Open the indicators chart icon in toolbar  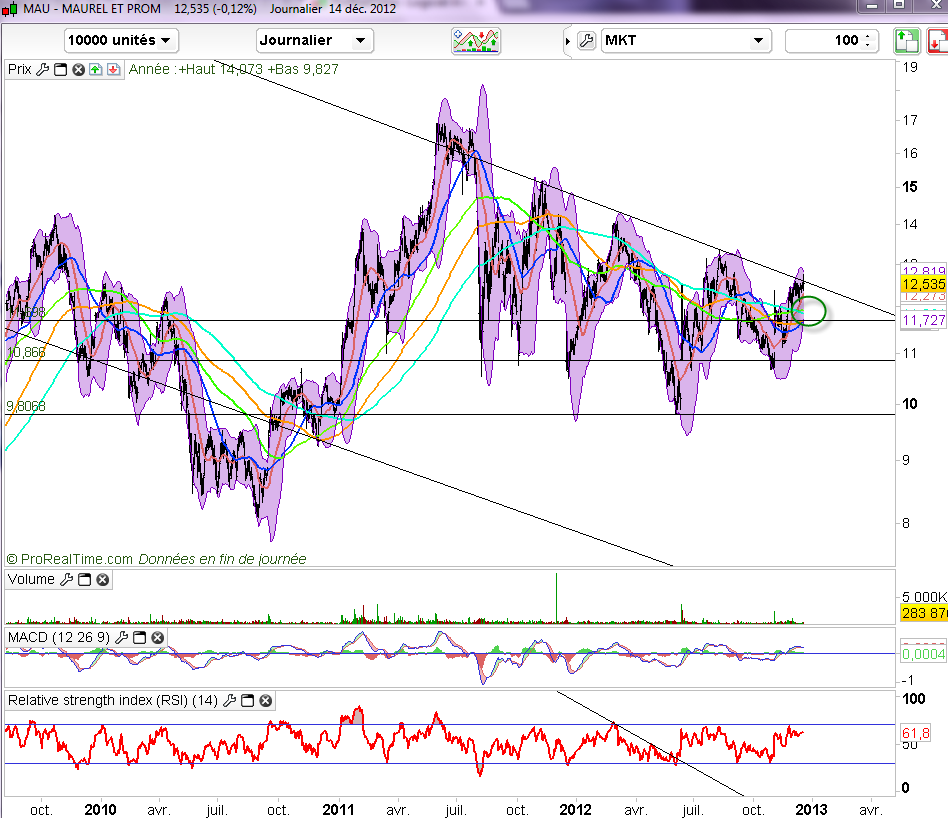pos(476,41)
